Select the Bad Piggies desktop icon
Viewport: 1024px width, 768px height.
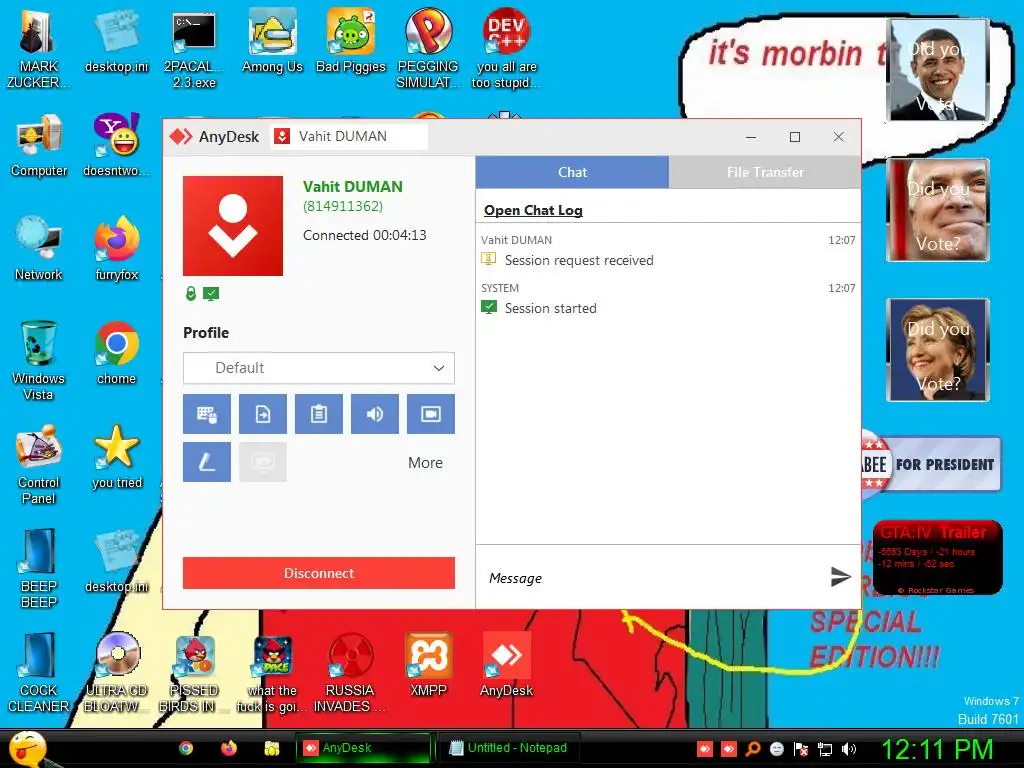pos(351,40)
